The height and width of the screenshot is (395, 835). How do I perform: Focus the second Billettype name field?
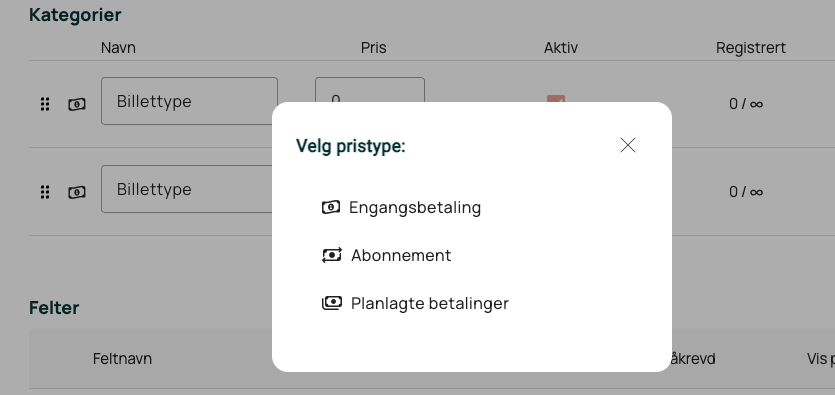tap(187, 189)
